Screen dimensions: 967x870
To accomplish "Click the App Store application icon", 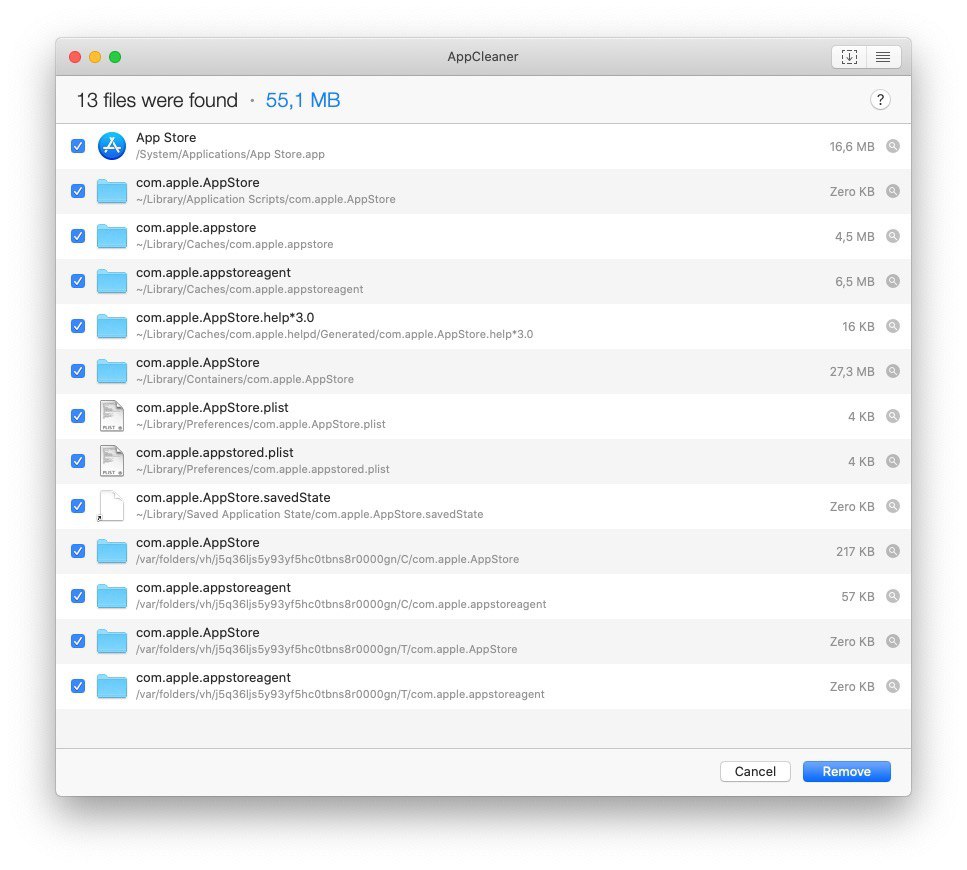I will click(112, 146).
